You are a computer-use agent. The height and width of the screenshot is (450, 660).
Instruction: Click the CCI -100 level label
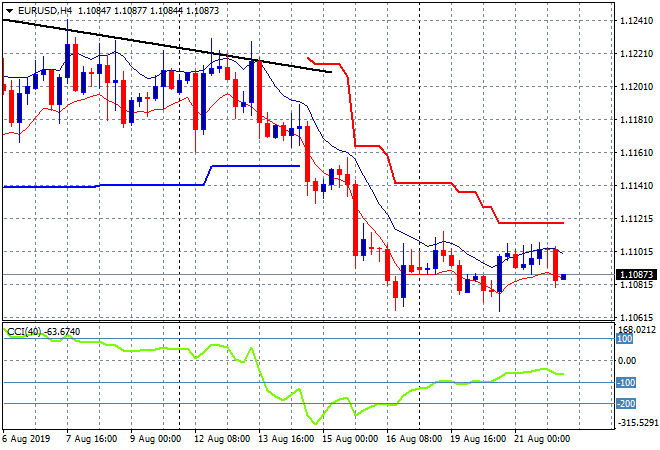626,383
